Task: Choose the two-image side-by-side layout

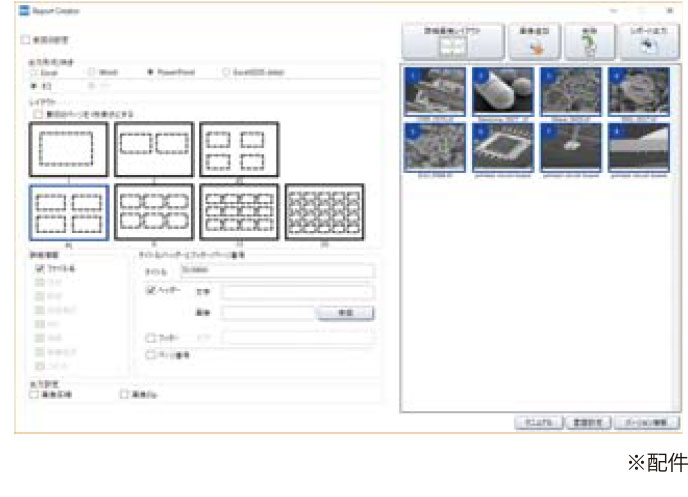Action: [153, 150]
